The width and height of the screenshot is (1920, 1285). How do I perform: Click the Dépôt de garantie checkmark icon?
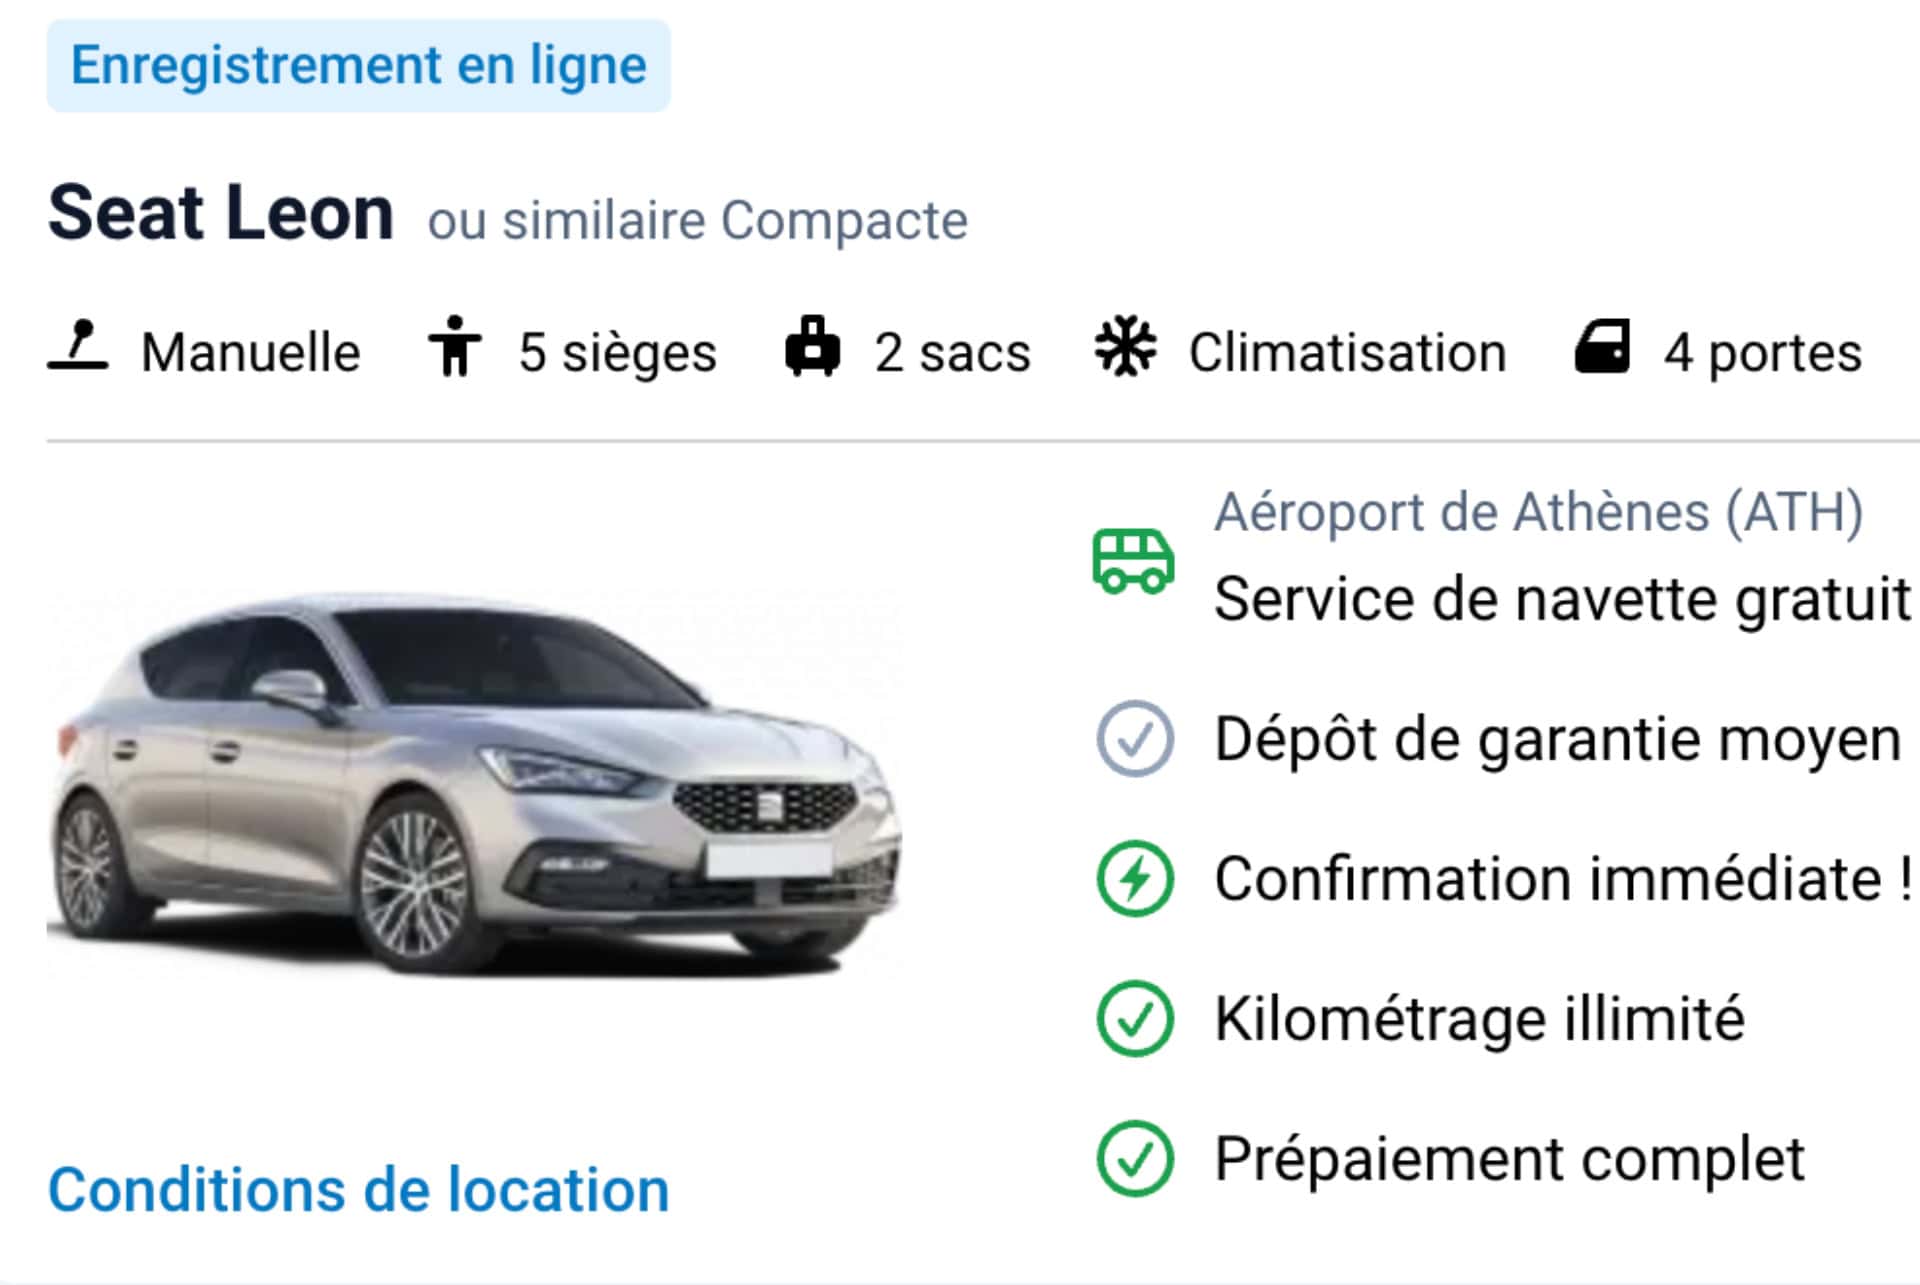1133,740
